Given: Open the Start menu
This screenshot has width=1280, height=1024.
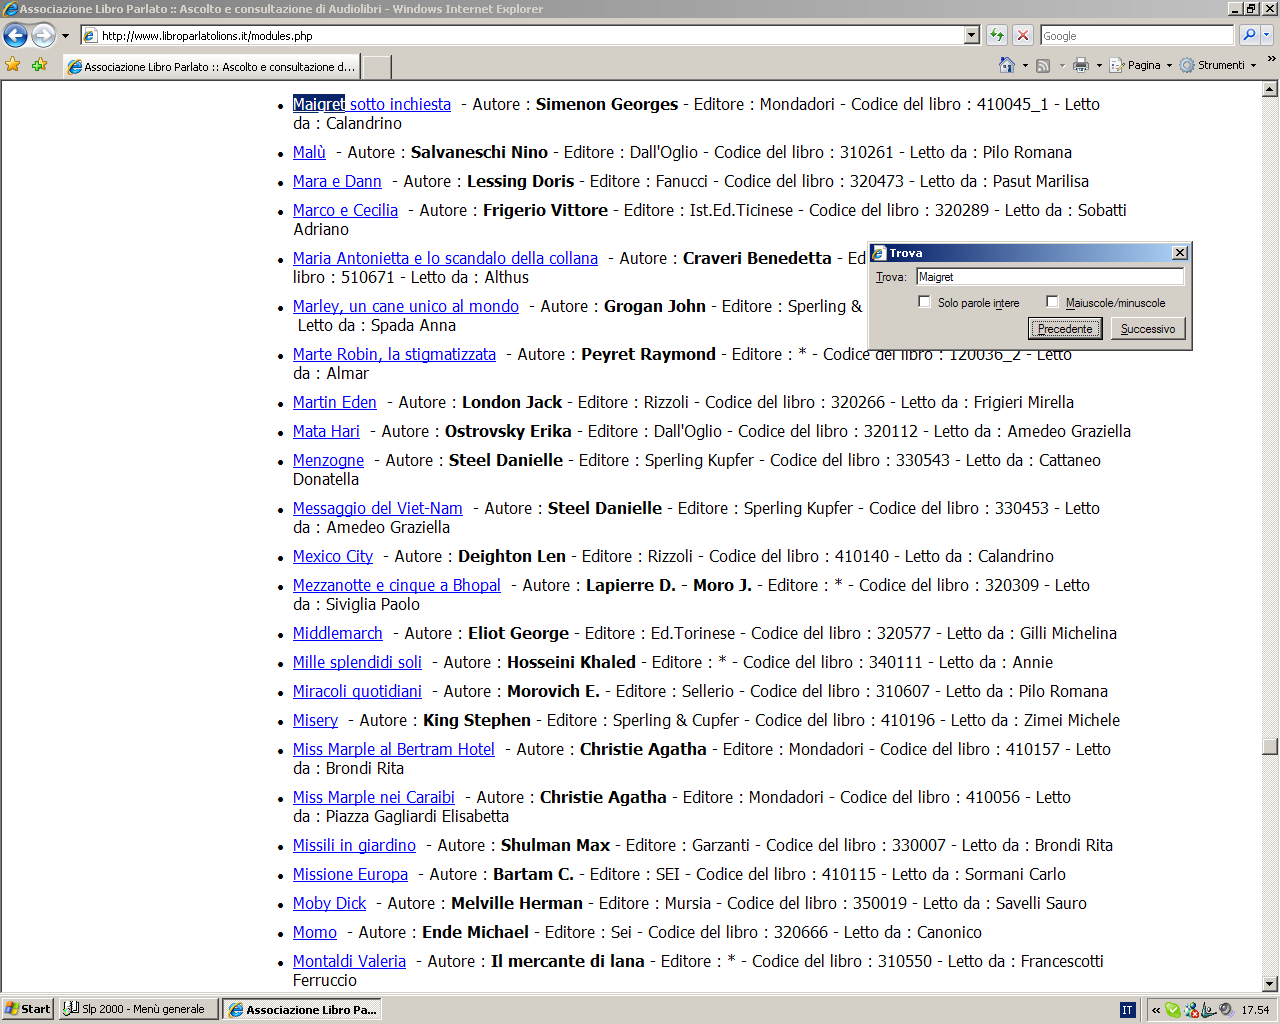Looking at the screenshot, I should 28,1010.
